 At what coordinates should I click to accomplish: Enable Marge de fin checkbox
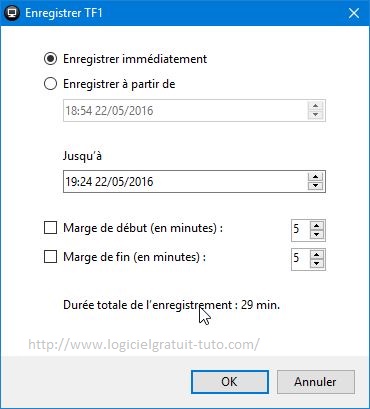point(50,257)
